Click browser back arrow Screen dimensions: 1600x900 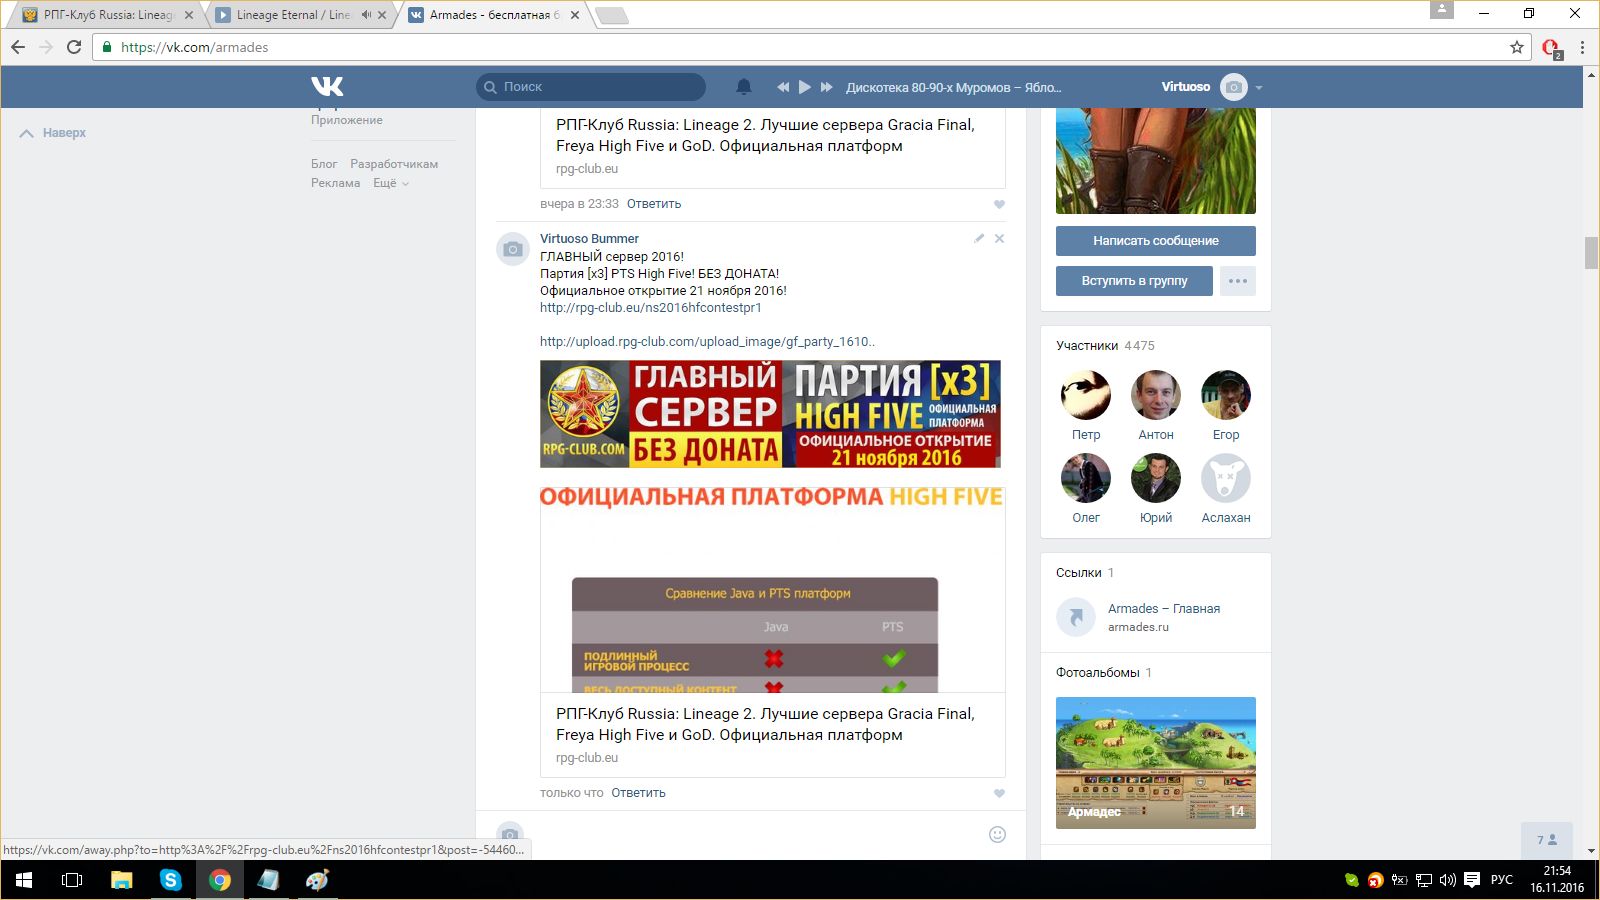click(x=18, y=47)
